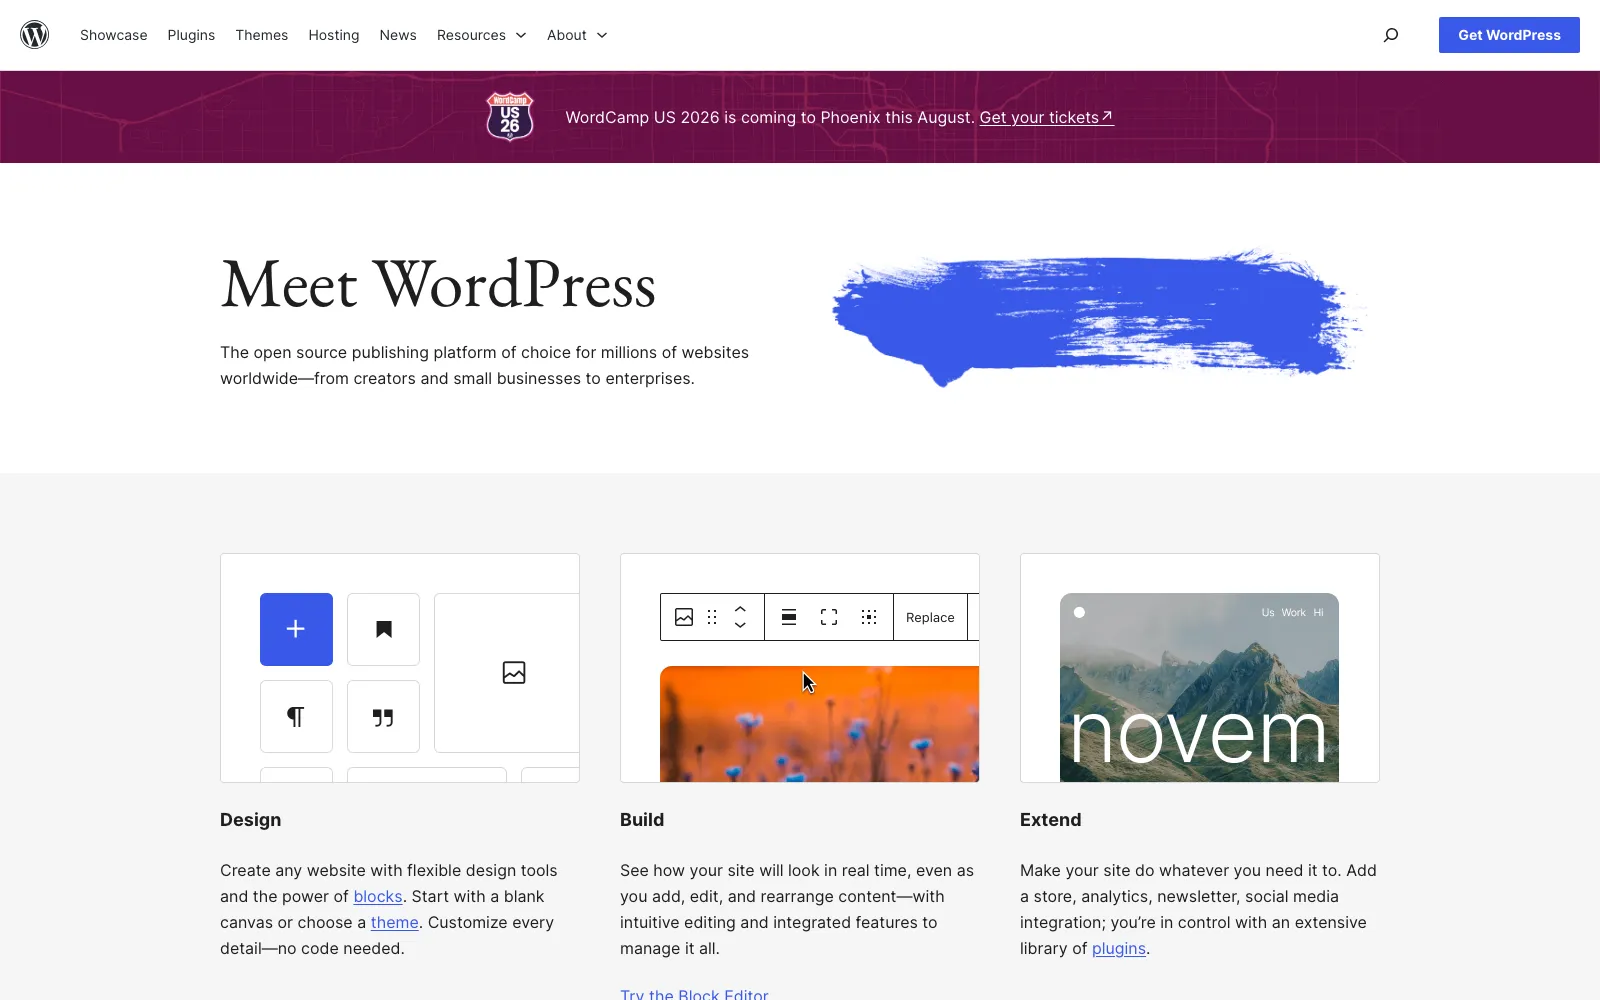Image resolution: width=1600 pixels, height=1000 pixels.
Task: Open the Themes menu item
Action: pos(262,35)
